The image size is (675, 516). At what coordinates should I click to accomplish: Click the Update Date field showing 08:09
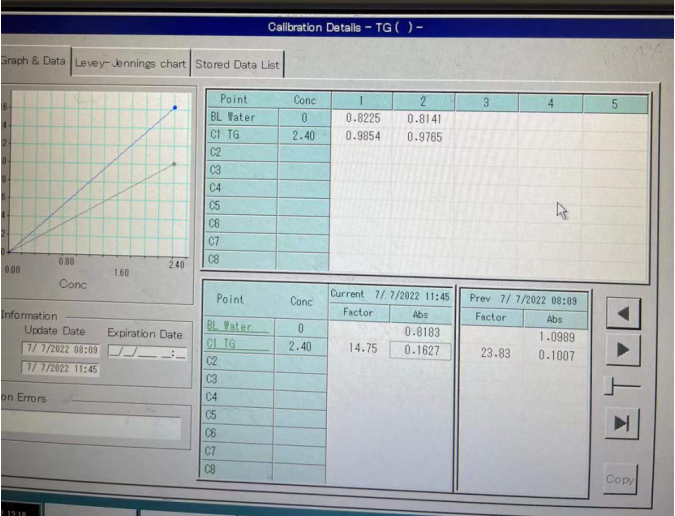(59, 349)
